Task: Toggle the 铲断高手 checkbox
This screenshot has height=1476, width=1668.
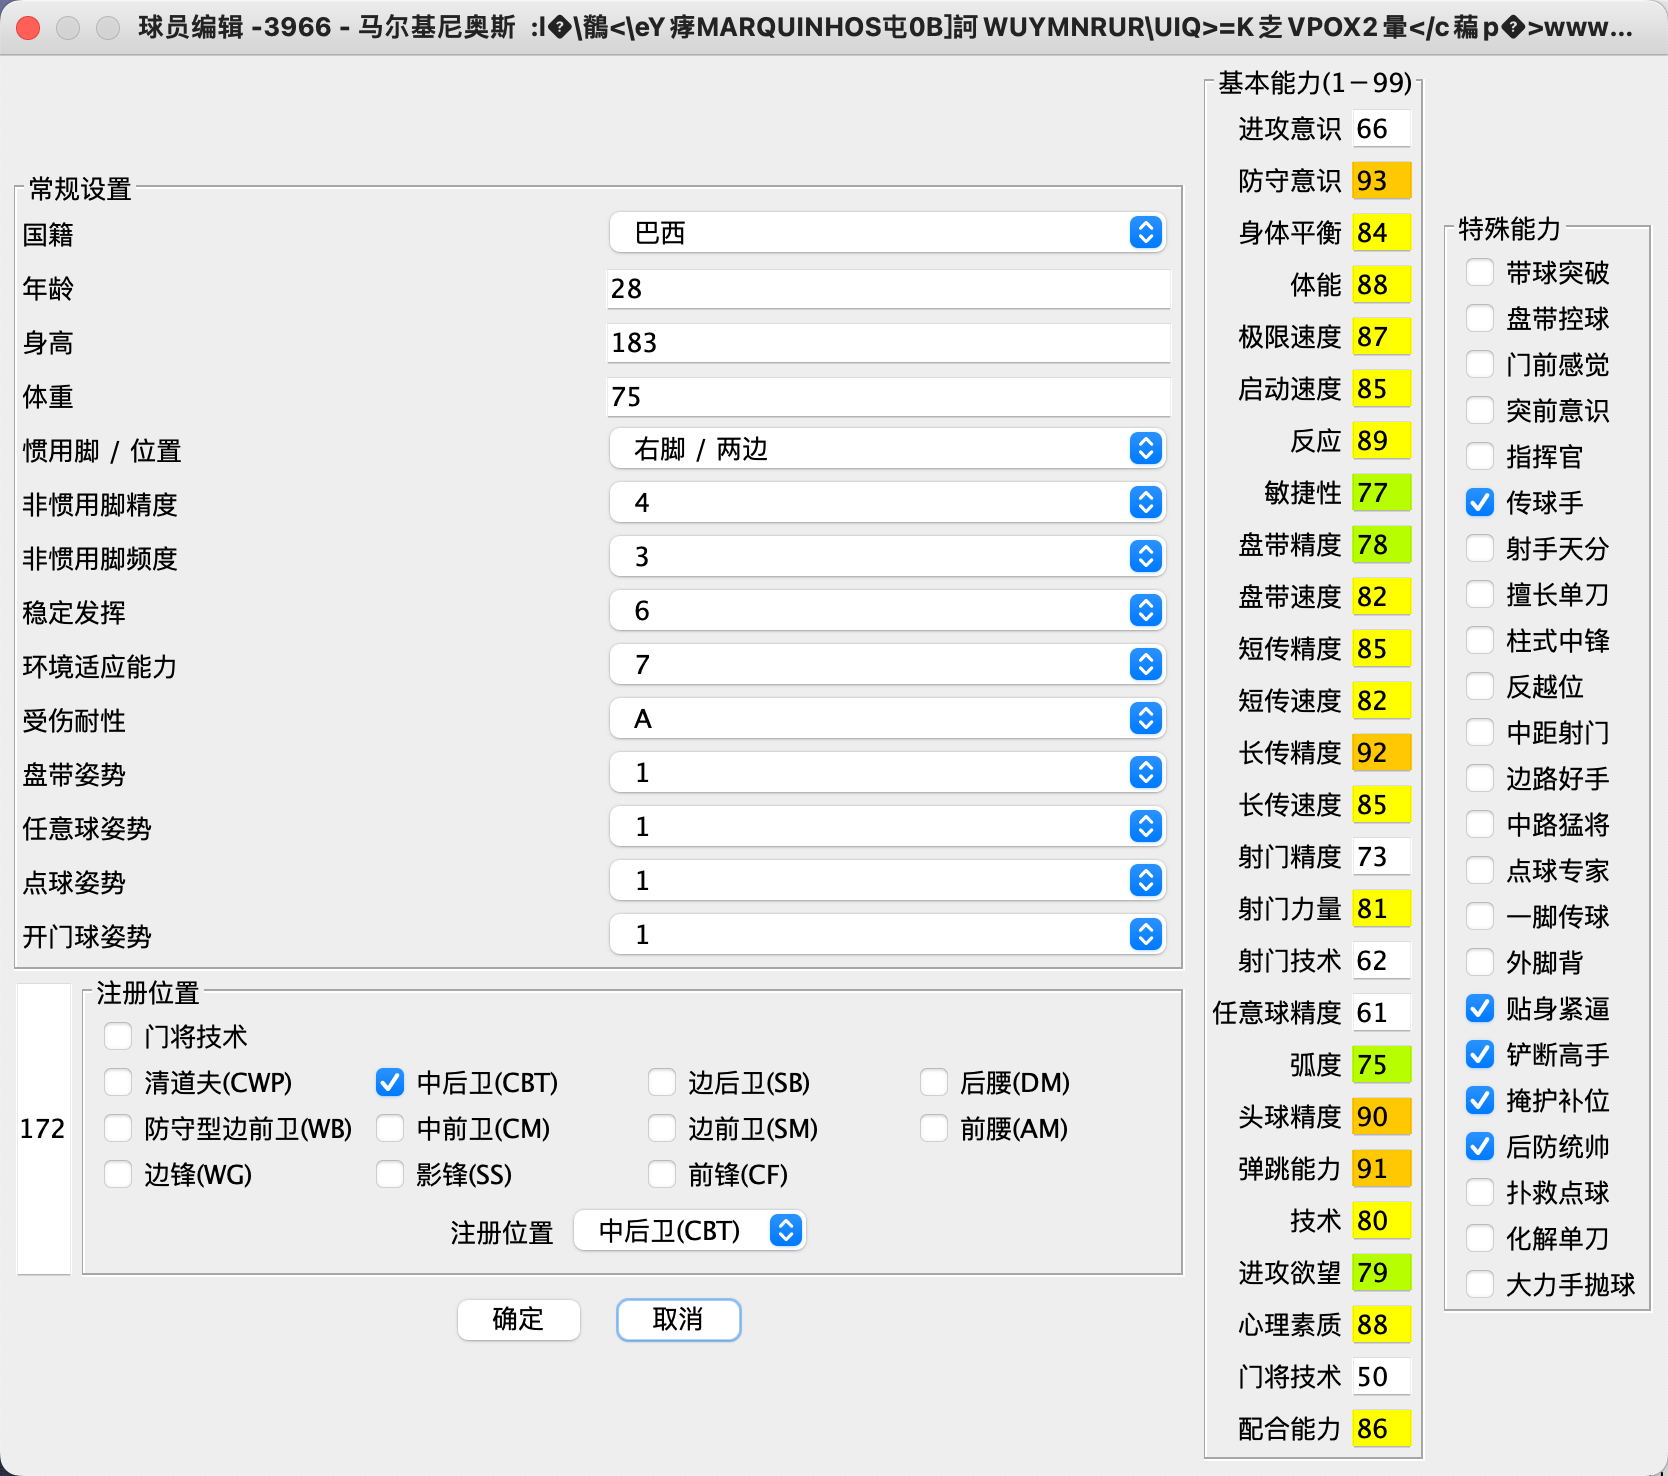Action: click(x=1480, y=1055)
